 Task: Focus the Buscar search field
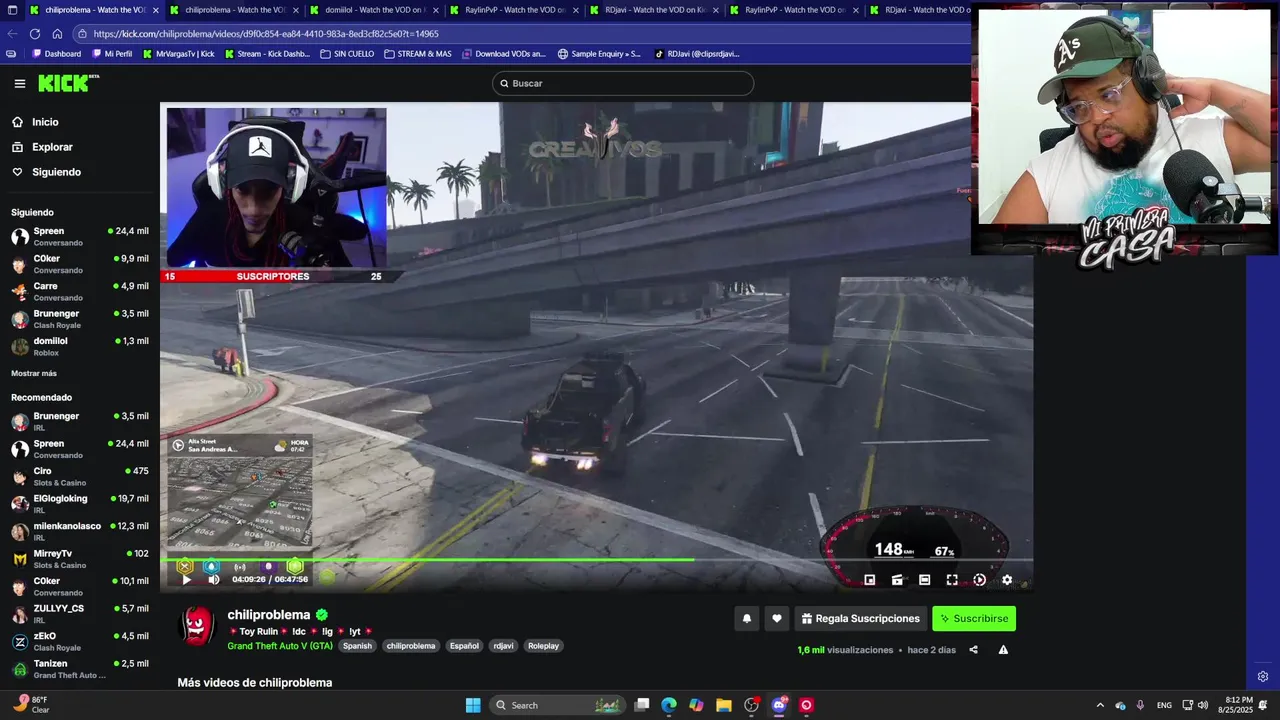[x=623, y=83]
